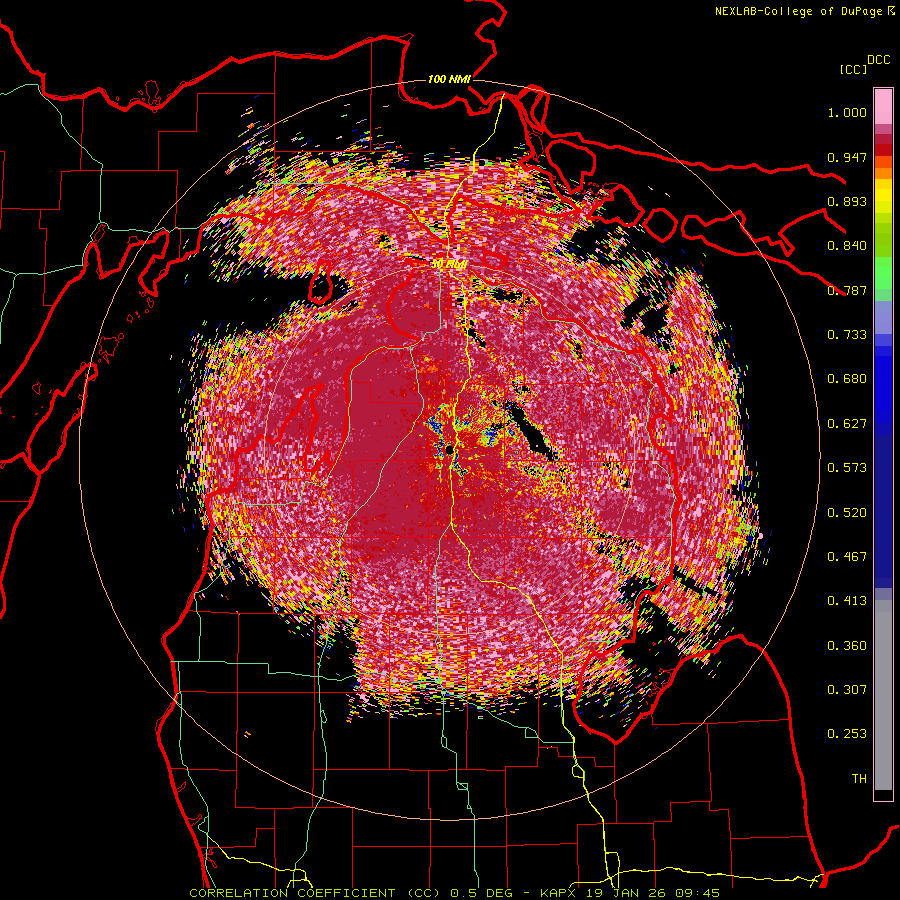The height and width of the screenshot is (900, 900).
Task: Click the 0.627 legend value
Action: [847, 424]
